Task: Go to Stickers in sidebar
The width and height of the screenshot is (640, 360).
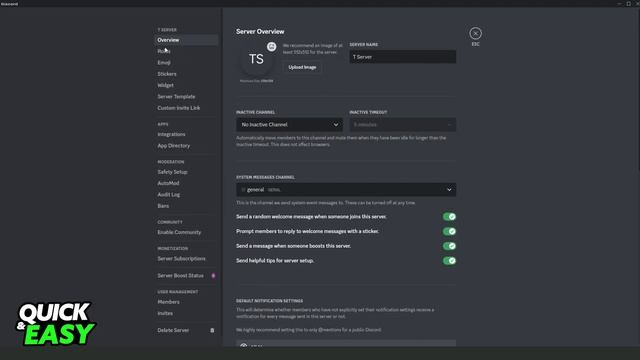Action: tap(187, 74)
